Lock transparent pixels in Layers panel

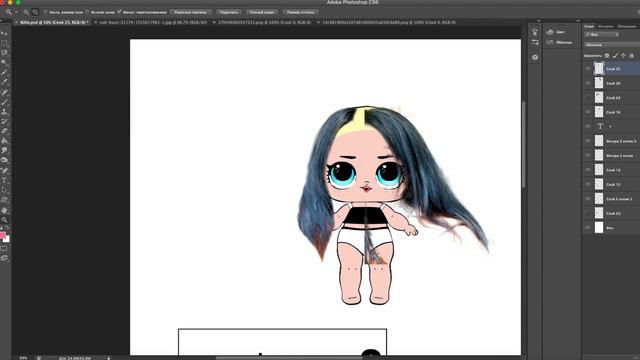607,56
